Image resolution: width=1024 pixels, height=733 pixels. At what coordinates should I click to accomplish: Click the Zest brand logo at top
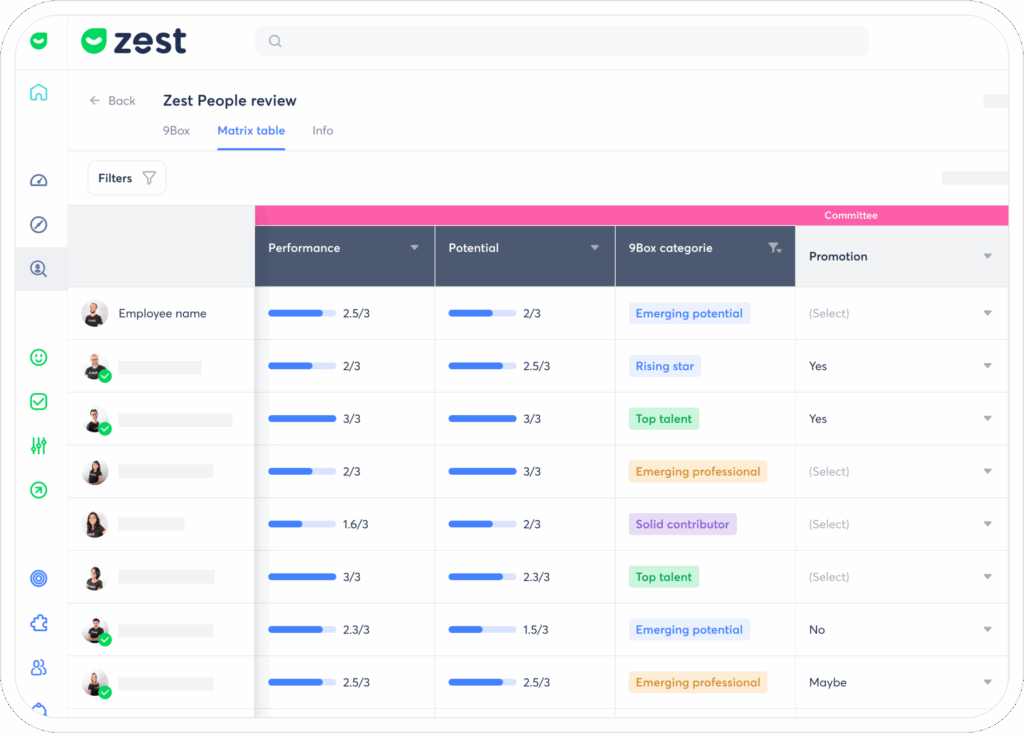coord(134,41)
